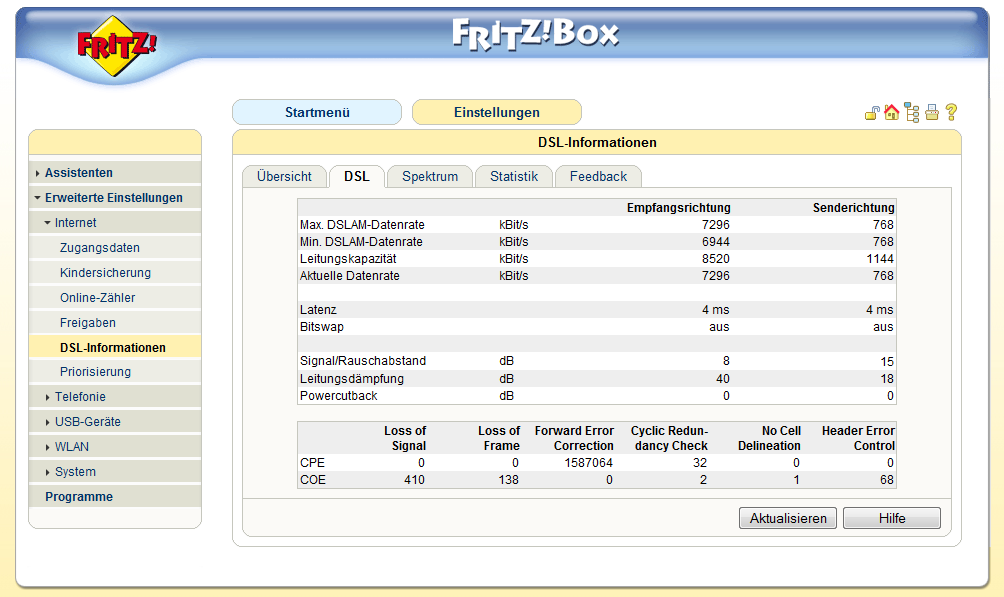The height and width of the screenshot is (597, 1004).
Task: Click the value 6944 for Min. DSLAM-Datenrate
Action: 716,242
